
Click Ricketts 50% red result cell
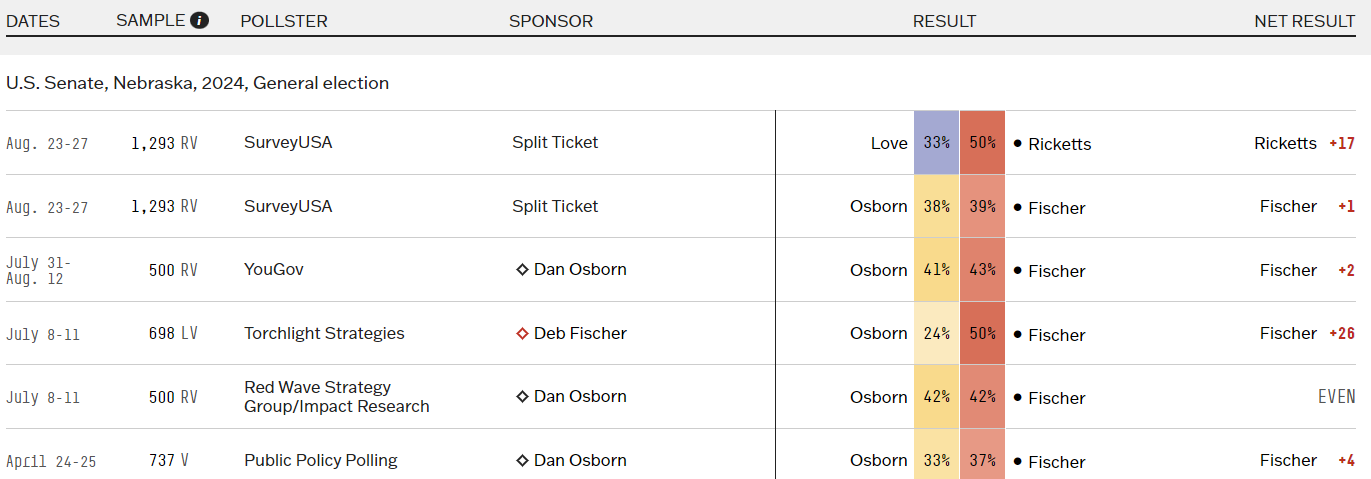coord(982,142)
